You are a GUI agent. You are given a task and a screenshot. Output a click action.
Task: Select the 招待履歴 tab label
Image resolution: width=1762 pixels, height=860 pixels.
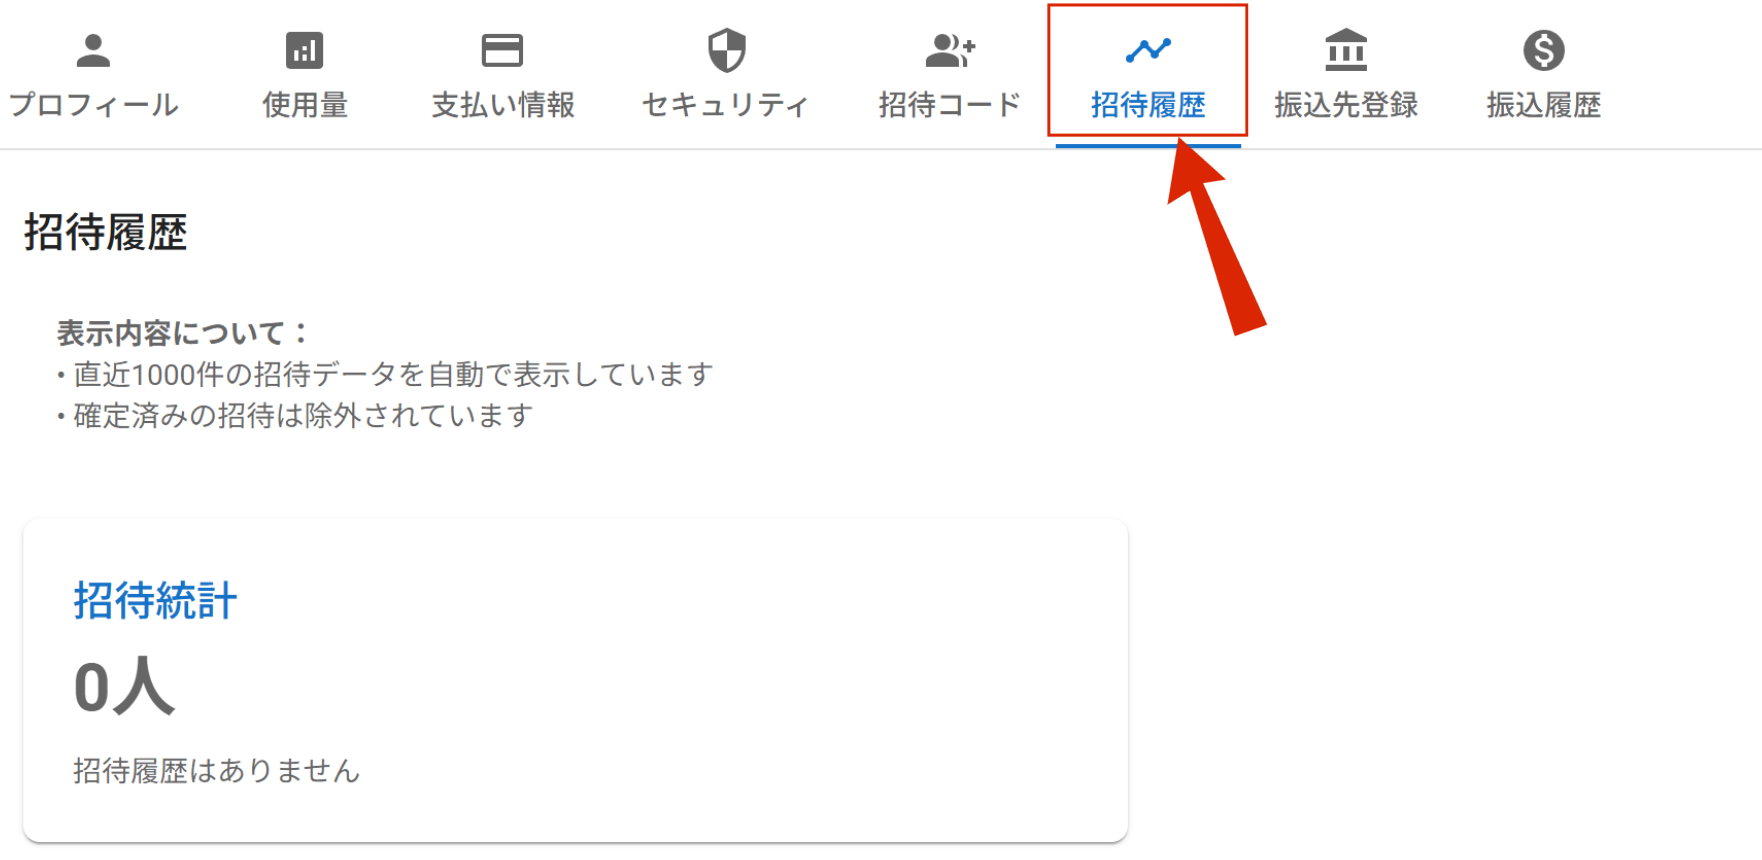1147,105
